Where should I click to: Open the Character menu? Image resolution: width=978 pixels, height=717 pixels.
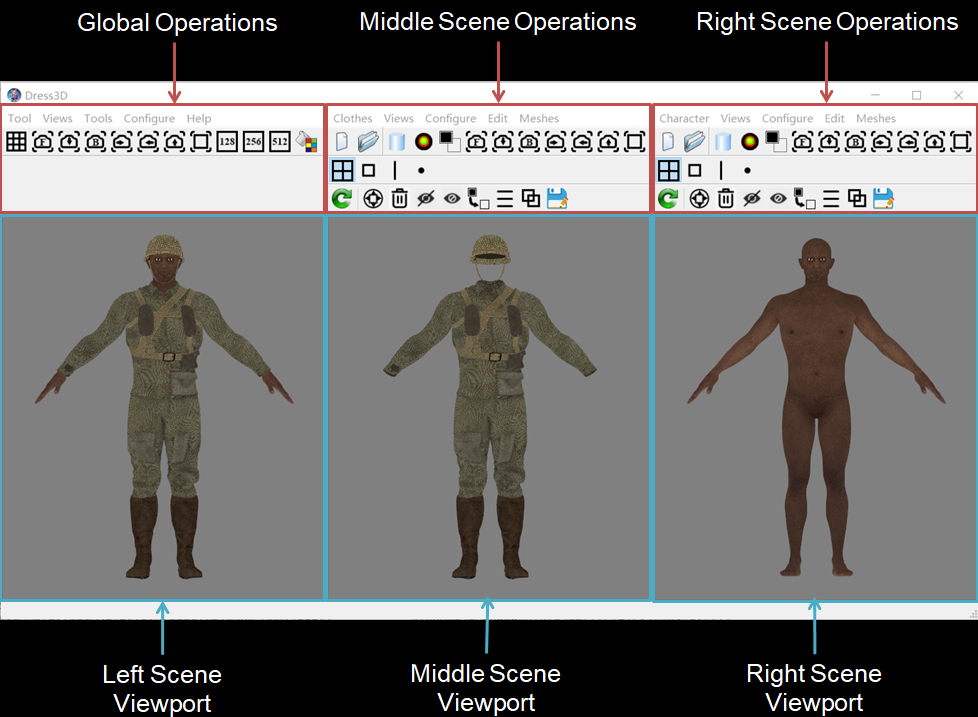click(684, 118)
